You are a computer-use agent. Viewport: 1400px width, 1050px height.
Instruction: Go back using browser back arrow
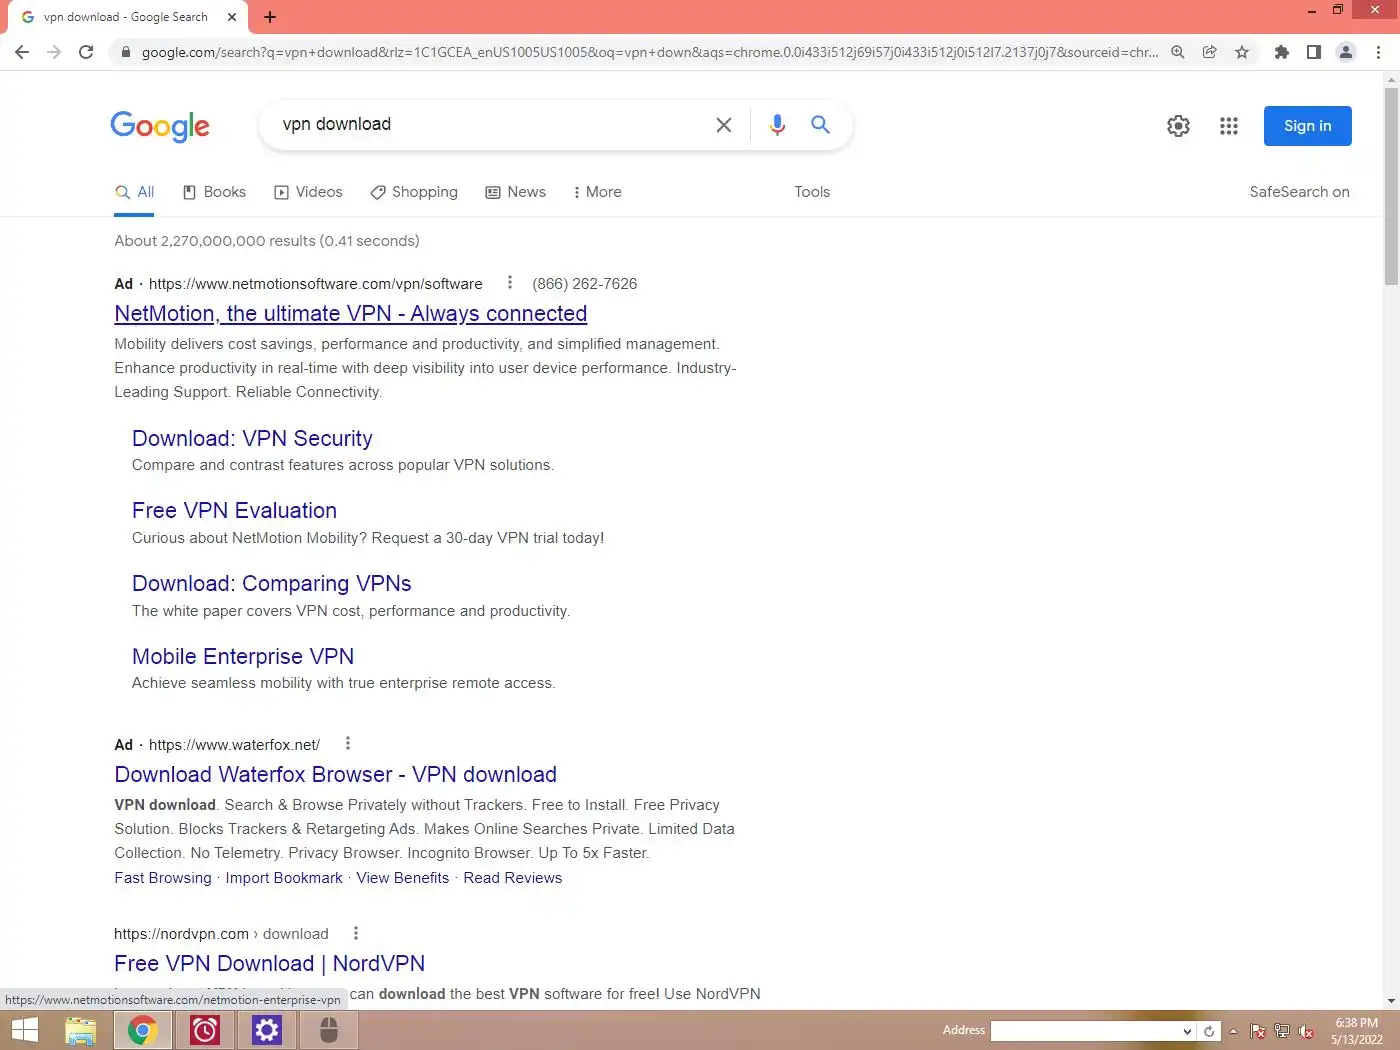[22, 52]
